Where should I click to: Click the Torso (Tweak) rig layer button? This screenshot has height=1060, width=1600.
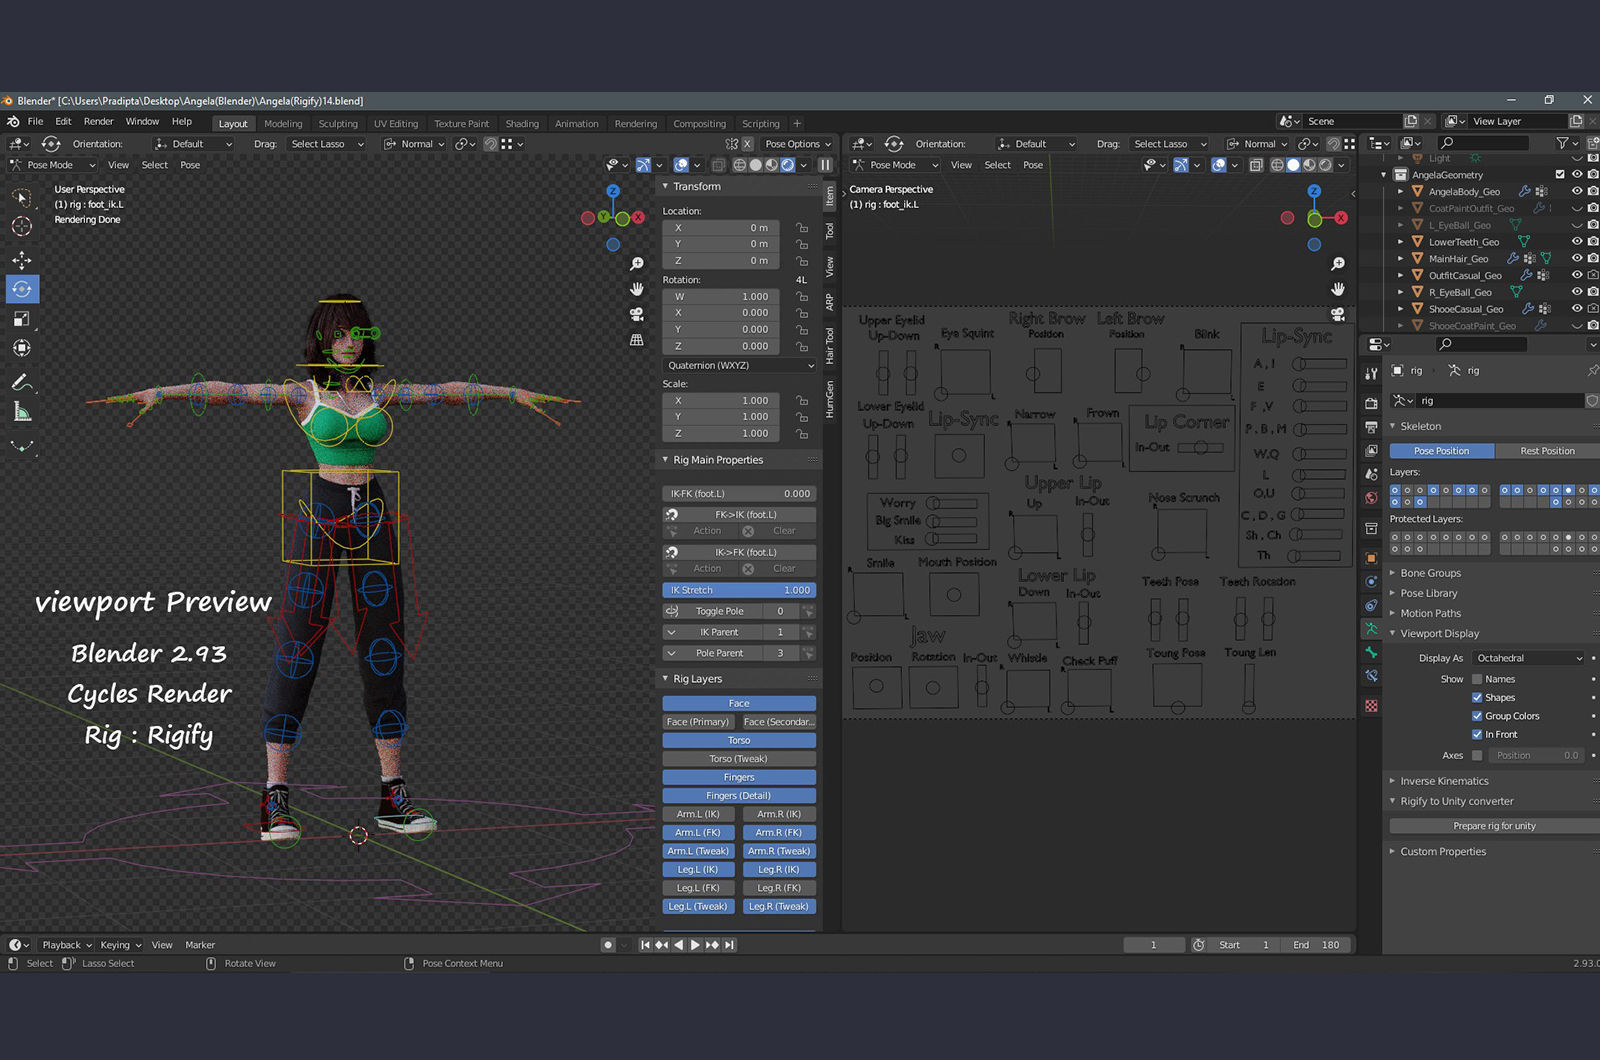739,759
